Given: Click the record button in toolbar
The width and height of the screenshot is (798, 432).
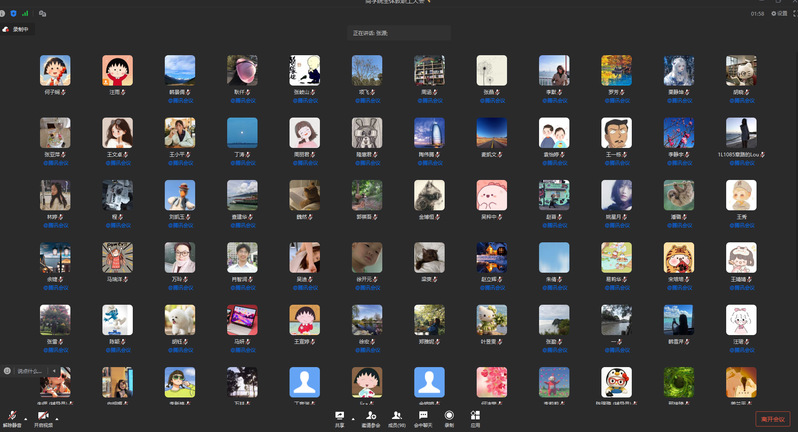Looking at the screenshot, I should tap(449, 416).
